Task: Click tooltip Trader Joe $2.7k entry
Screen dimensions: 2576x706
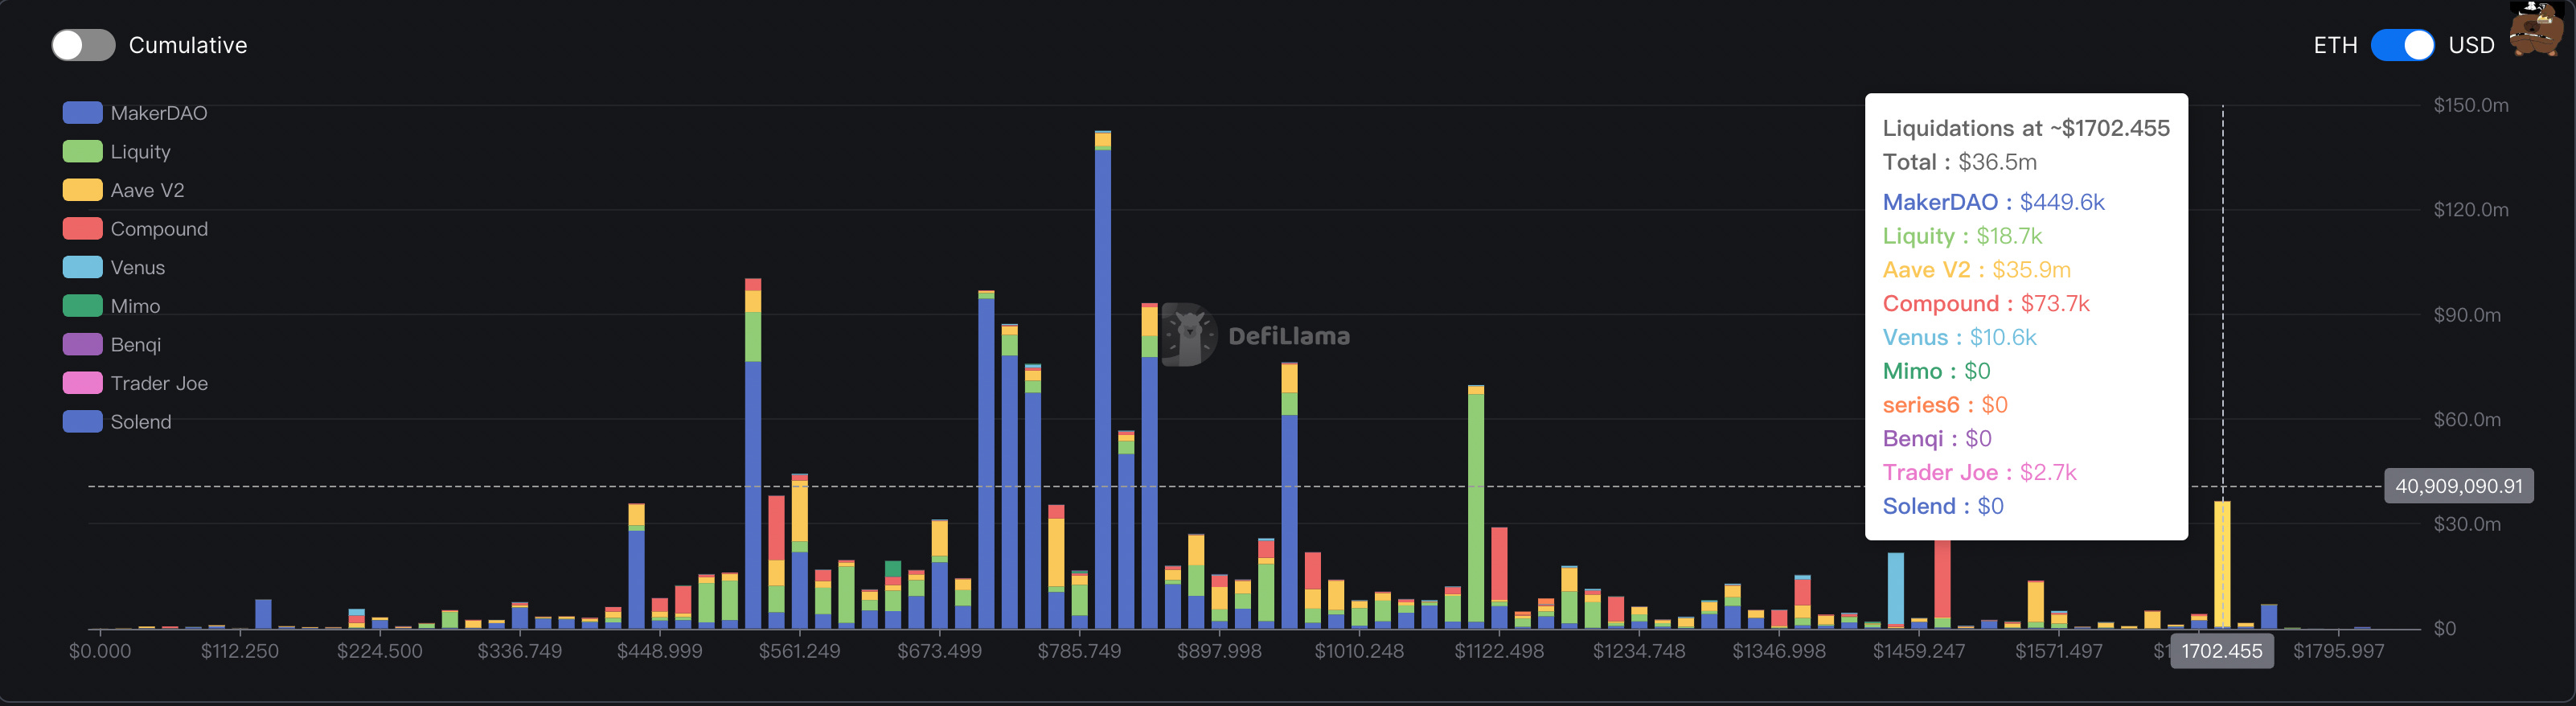Action: [x=1979, y=473]
